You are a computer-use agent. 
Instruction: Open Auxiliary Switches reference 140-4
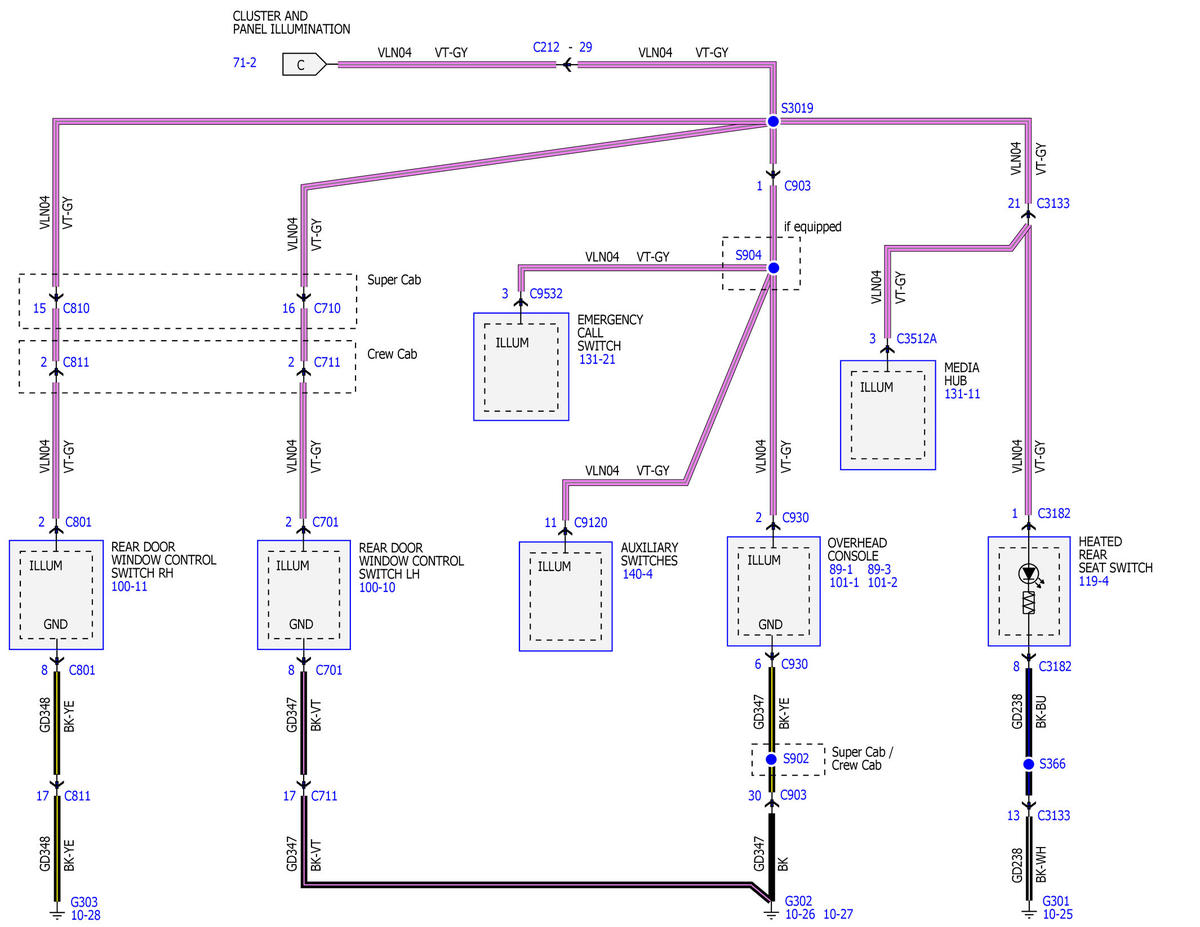tap(637, 574)
